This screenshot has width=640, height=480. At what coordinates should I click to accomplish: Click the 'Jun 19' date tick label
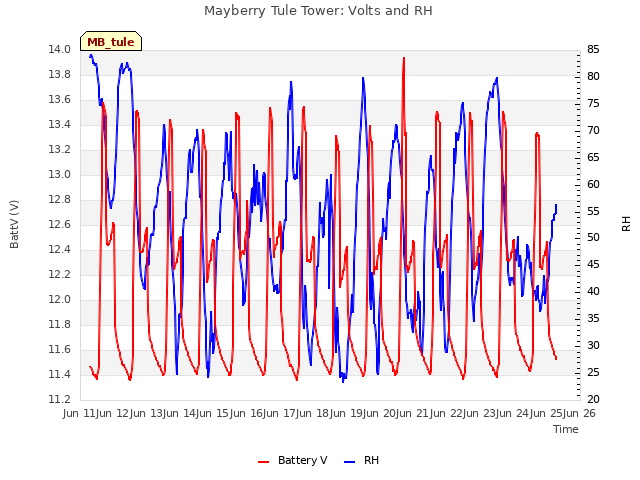[347, 413]
